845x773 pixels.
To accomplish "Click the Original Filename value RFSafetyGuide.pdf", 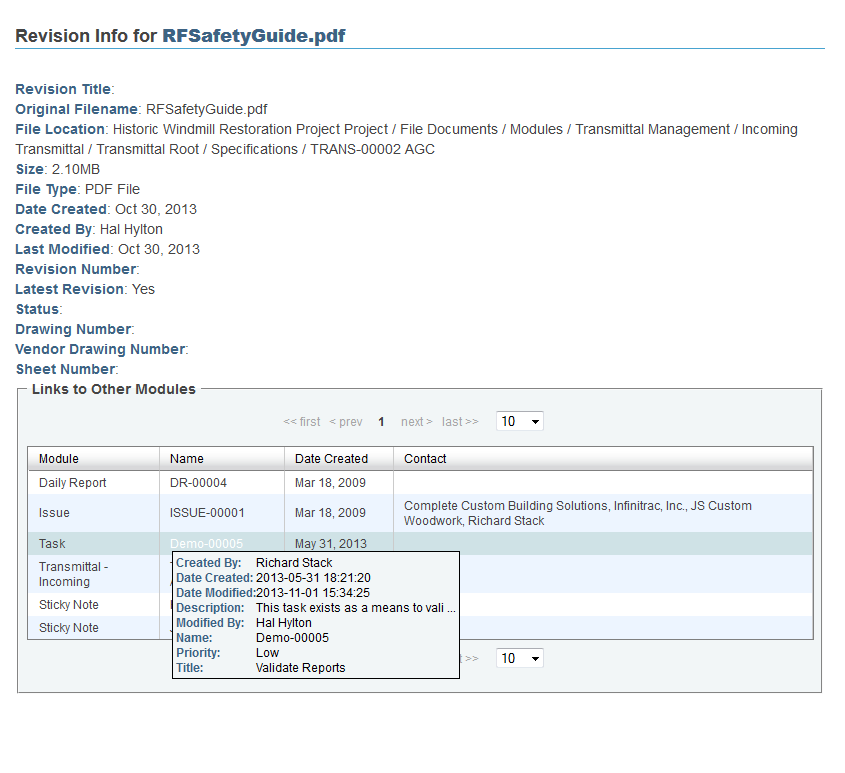I will pyautogui.click(x=206, y=109).
